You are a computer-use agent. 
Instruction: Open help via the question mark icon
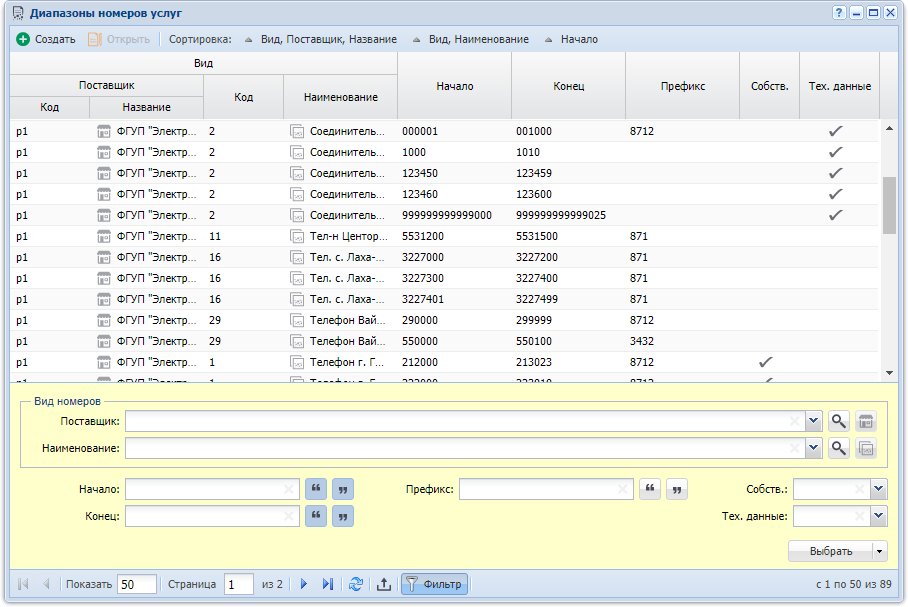point(839,13)
